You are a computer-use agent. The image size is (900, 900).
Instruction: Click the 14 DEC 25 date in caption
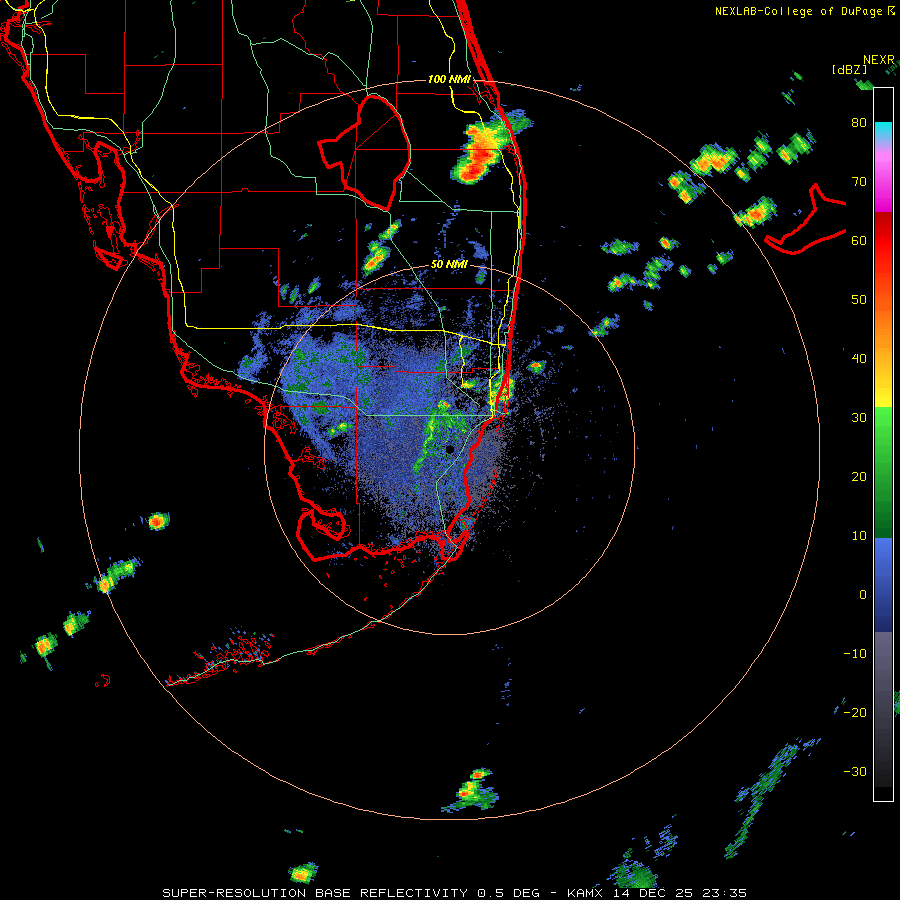pyautogui.click(x=653, y=893)
